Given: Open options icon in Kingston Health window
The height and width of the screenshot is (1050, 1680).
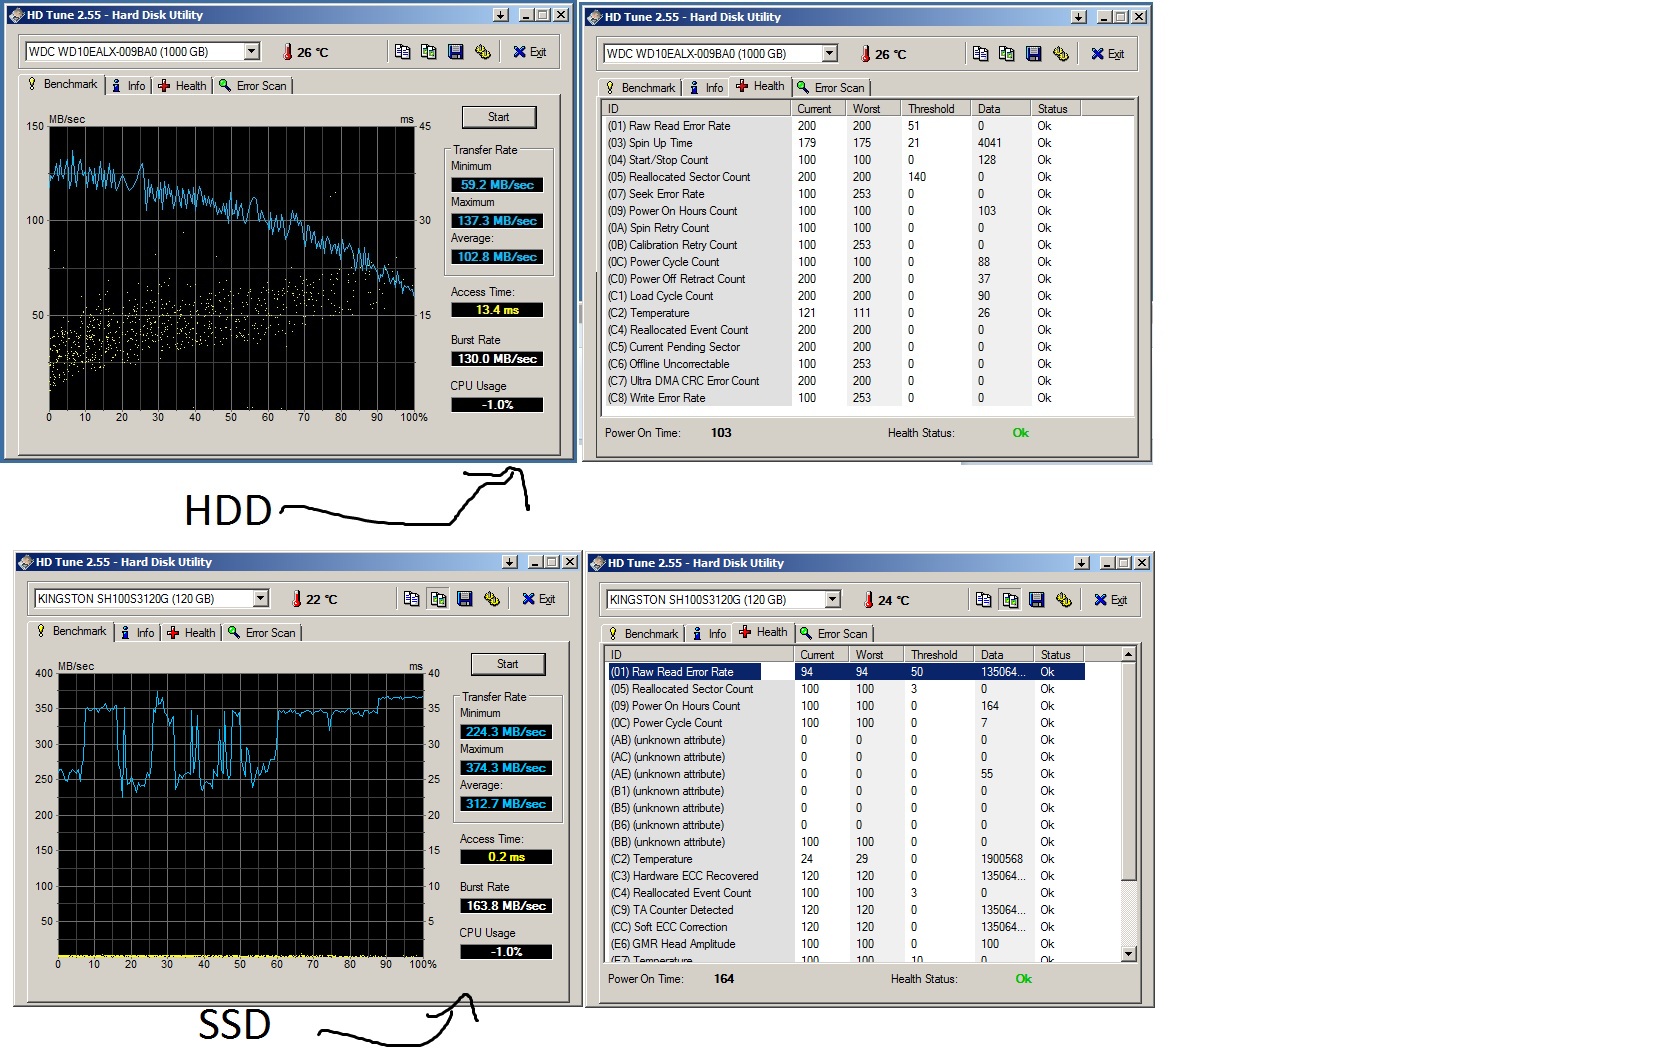Looking at the screenshot, I should pos(1064,600).
